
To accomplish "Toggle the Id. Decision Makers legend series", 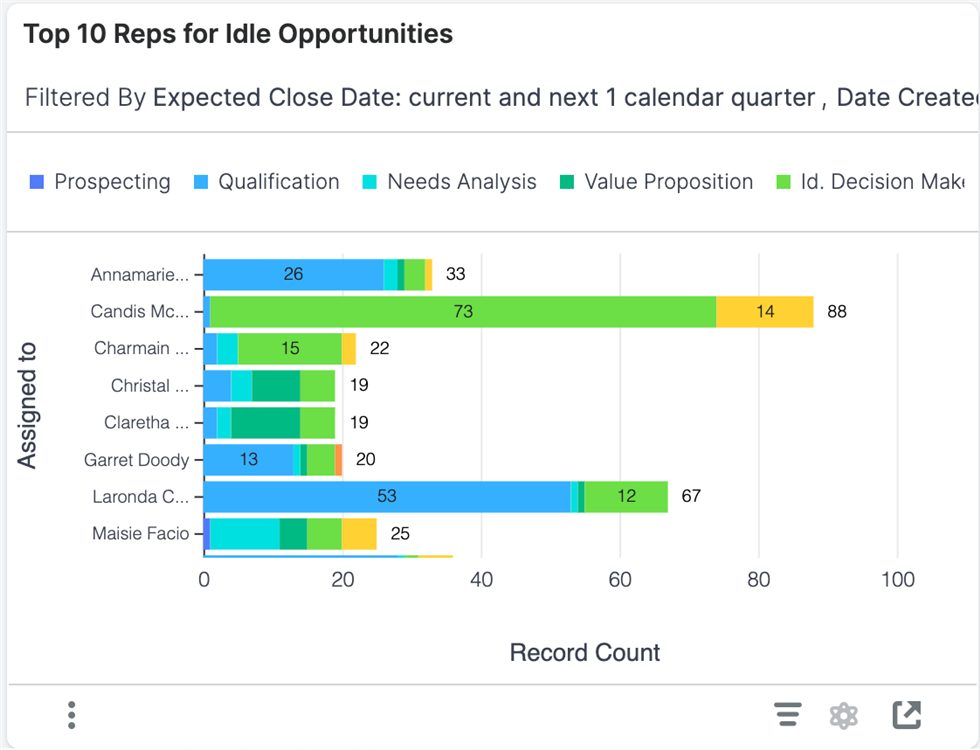I will coord(882,182).
